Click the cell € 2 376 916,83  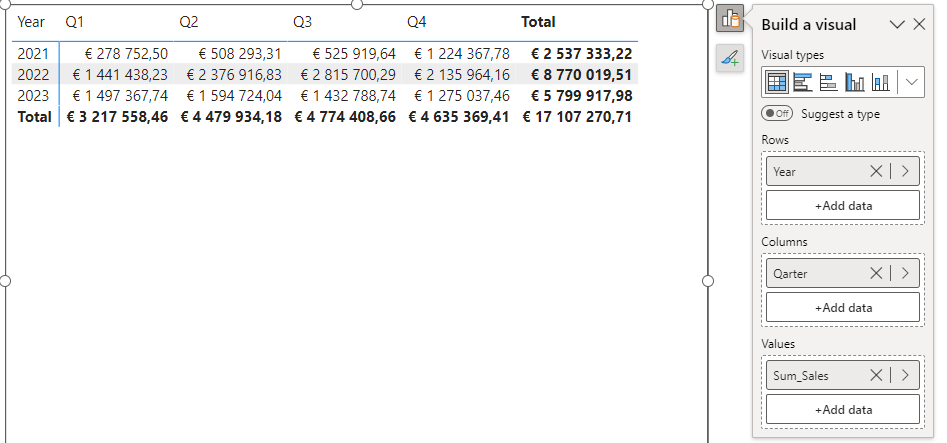[234, 75]
